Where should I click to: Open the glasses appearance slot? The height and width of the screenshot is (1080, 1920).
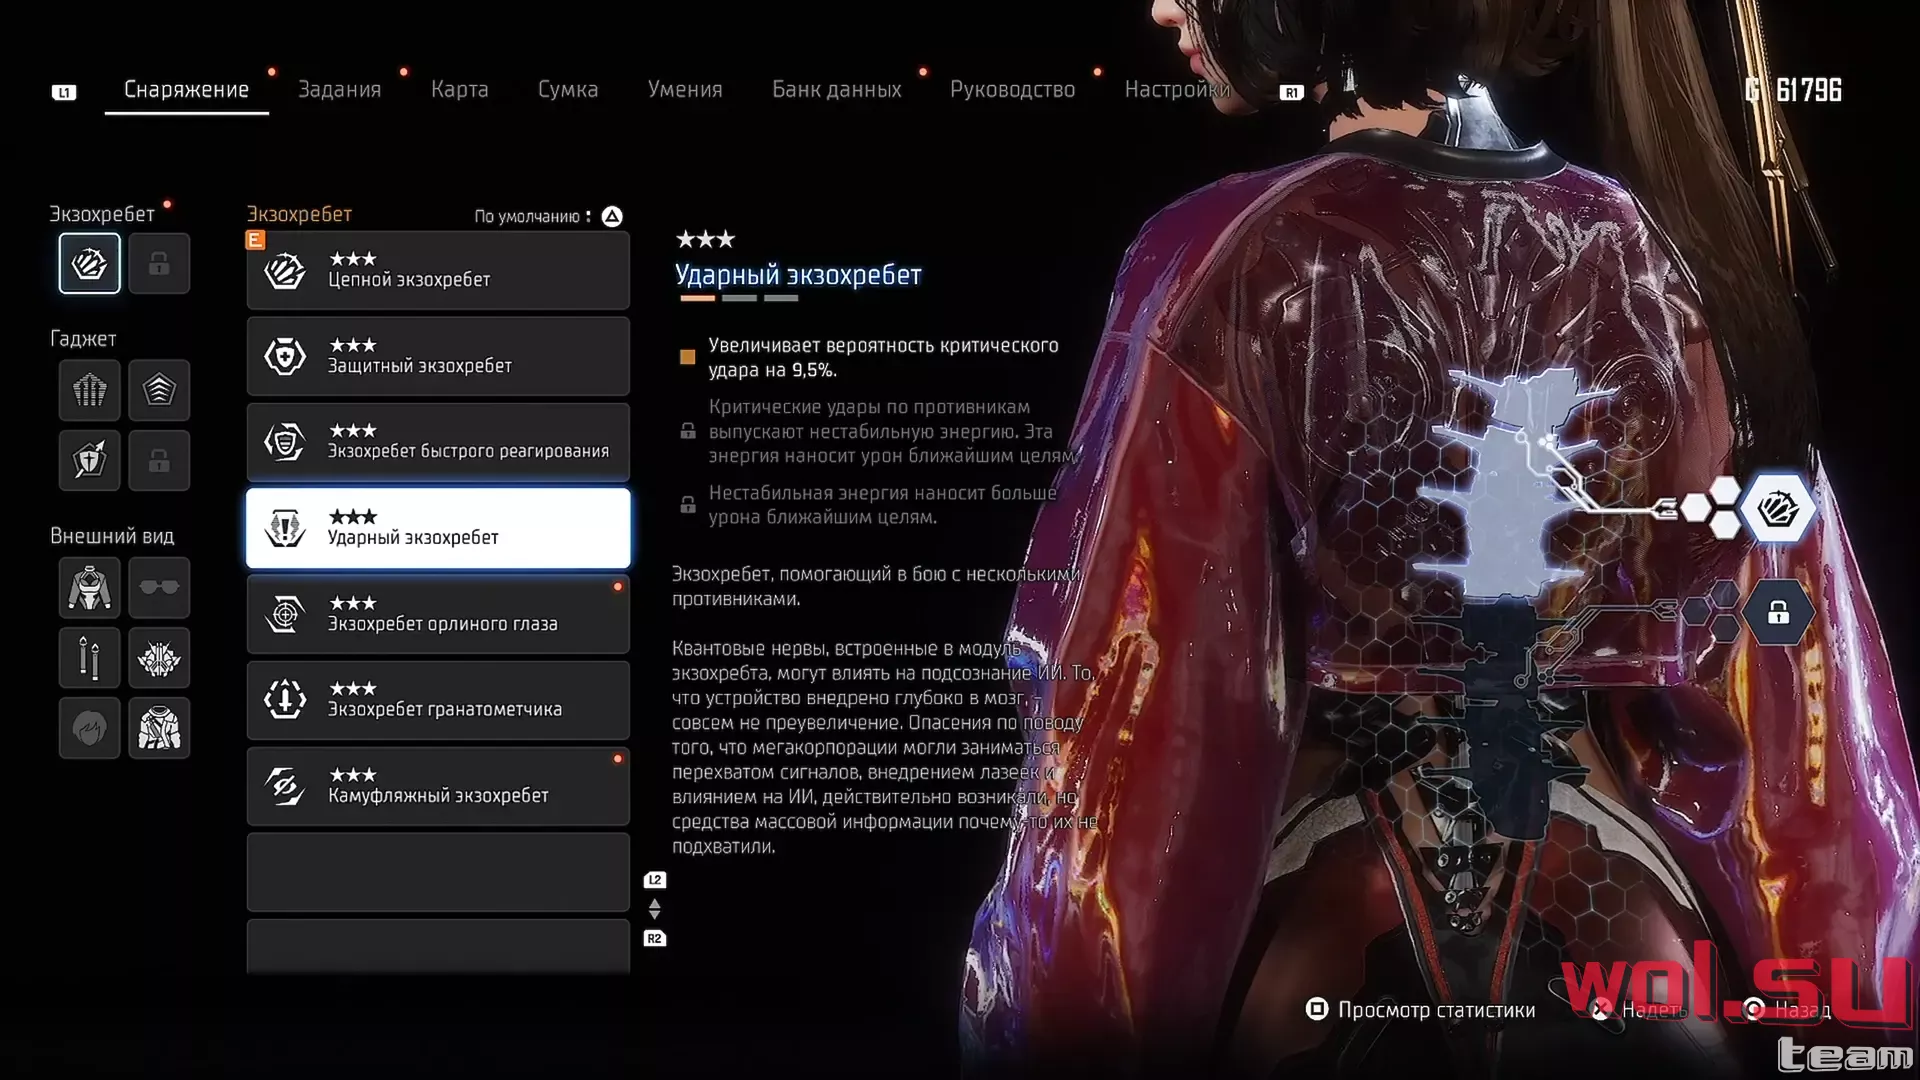pos(159,587)
